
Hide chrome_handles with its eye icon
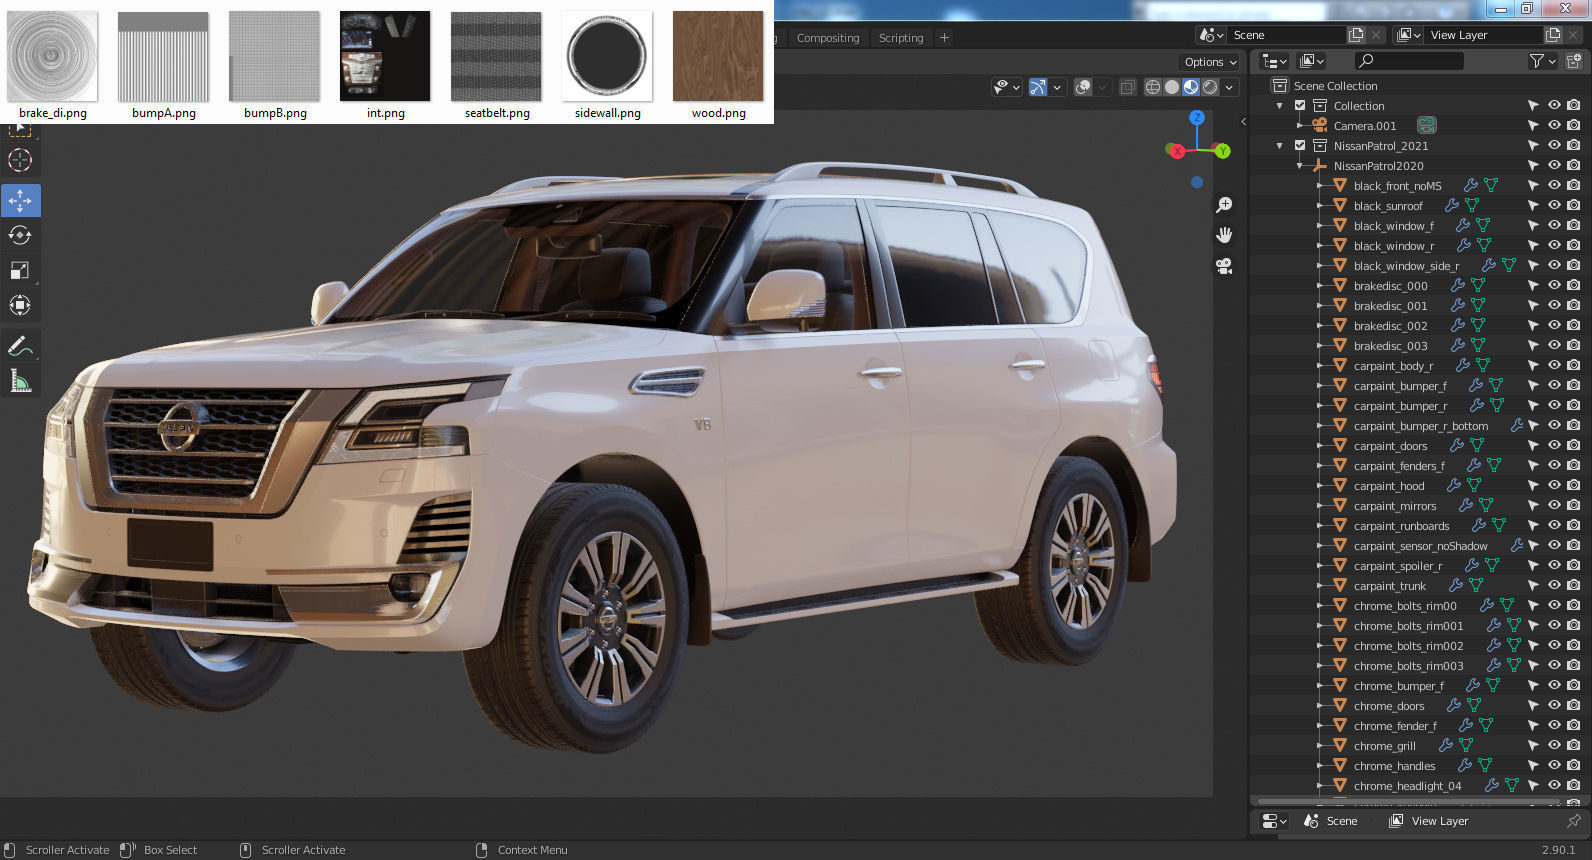1554,765
